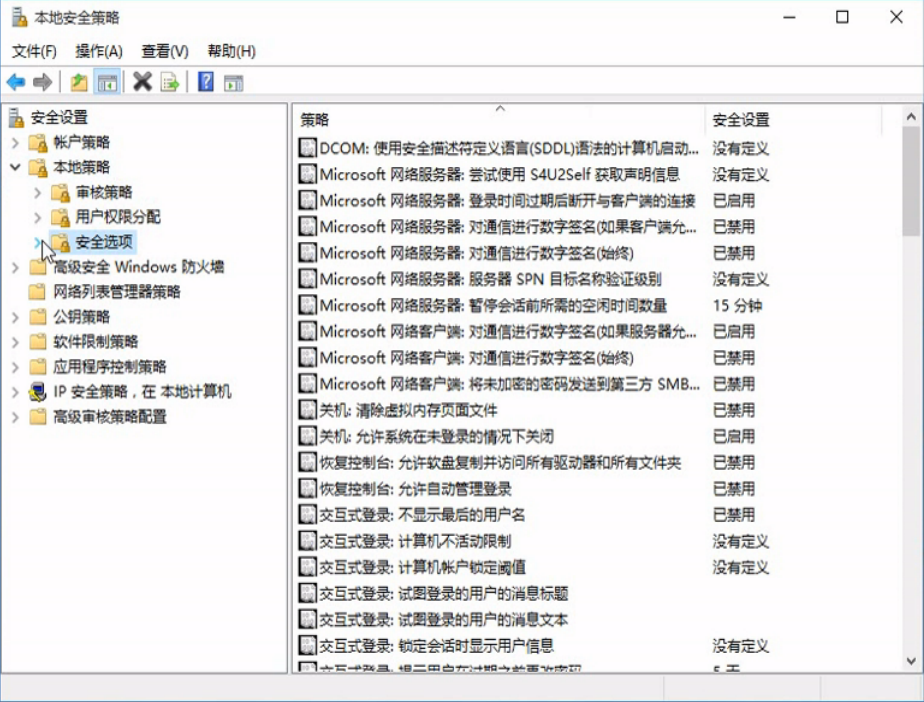Select policy 交互式登录: 锁定会话时显示用户信息
924x702 pixels.
[x=436, y=645]
